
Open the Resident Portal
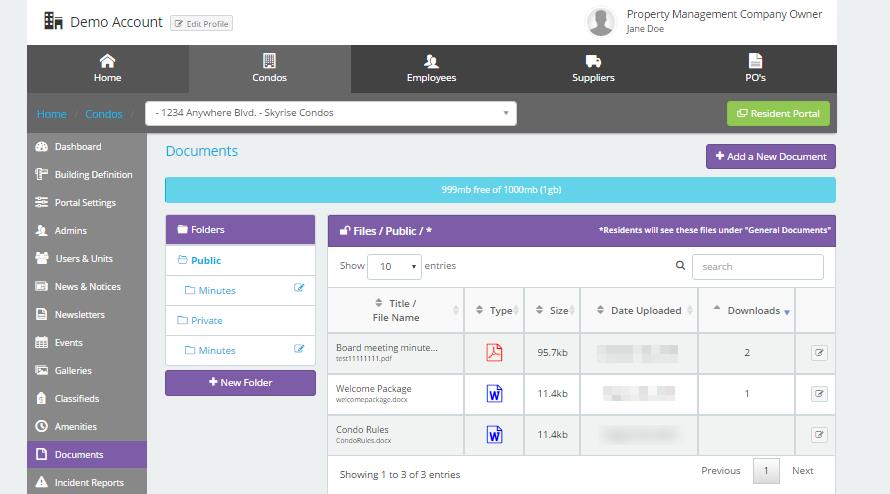778,113
